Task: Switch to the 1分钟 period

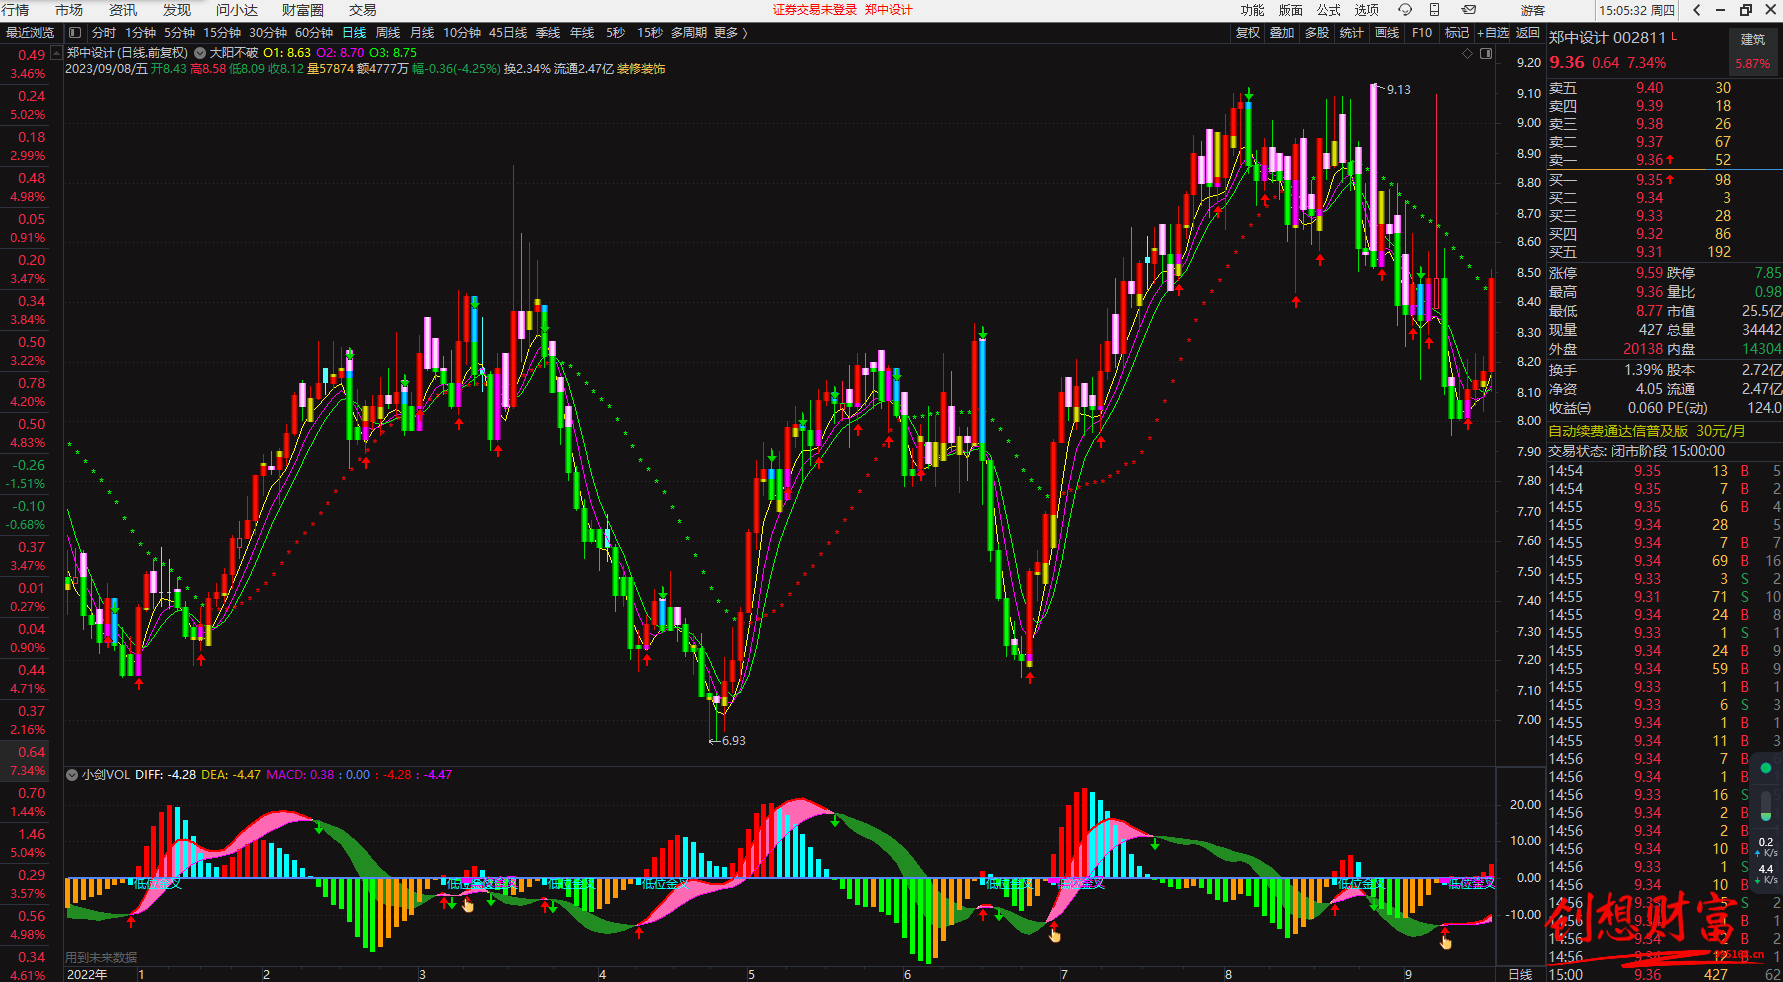Action: (x=140, y=33)
